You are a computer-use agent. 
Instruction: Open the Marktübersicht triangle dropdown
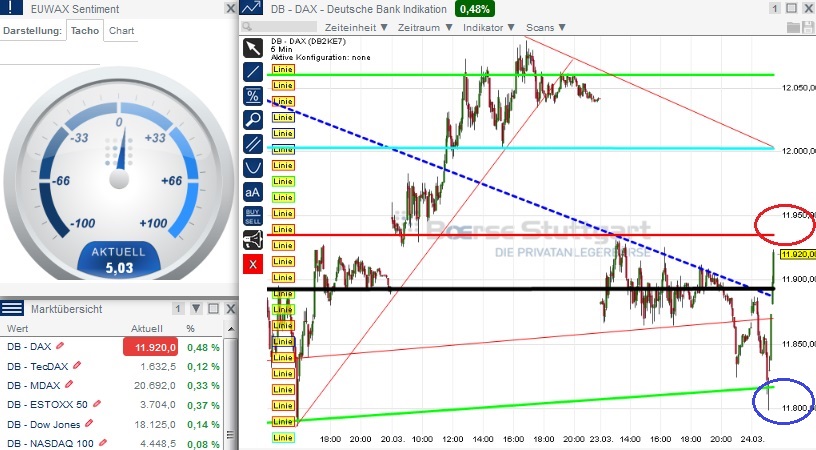[196, 308]
